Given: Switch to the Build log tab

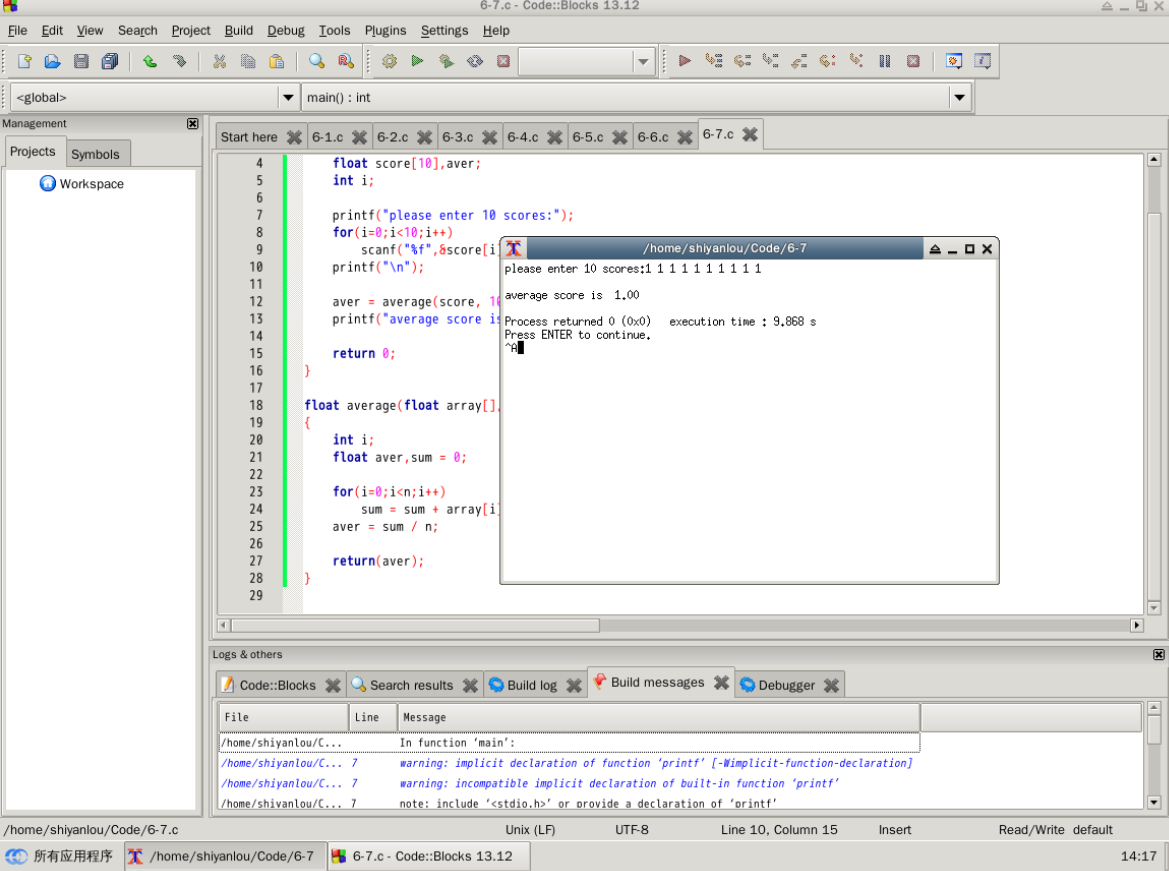Looking at the screenshot, I should tap(531, 685).
